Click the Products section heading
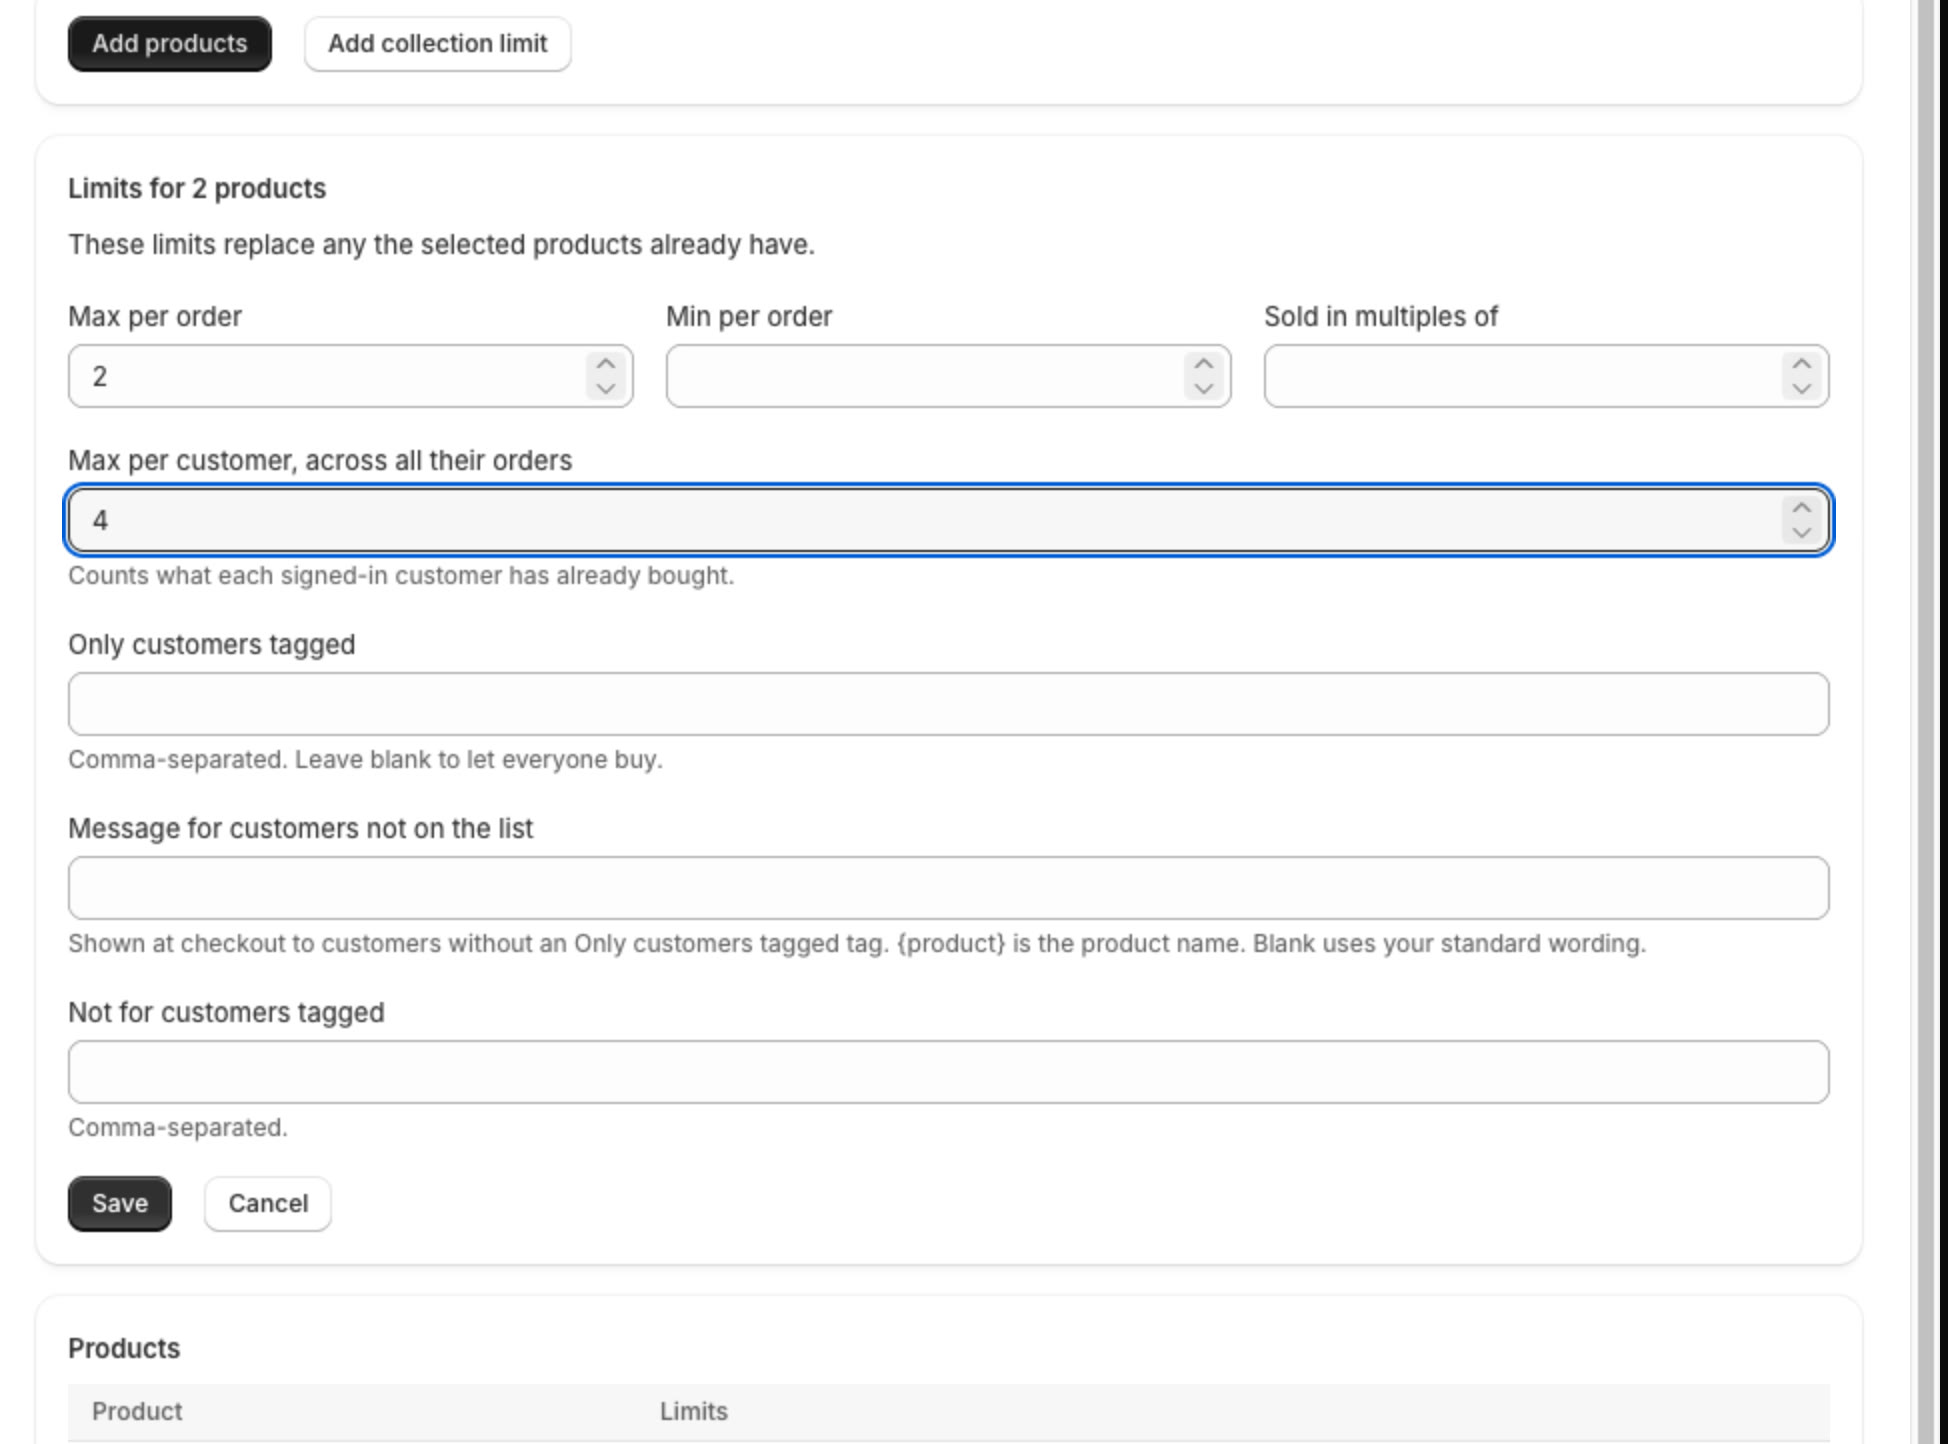 tap(124, 1348)
